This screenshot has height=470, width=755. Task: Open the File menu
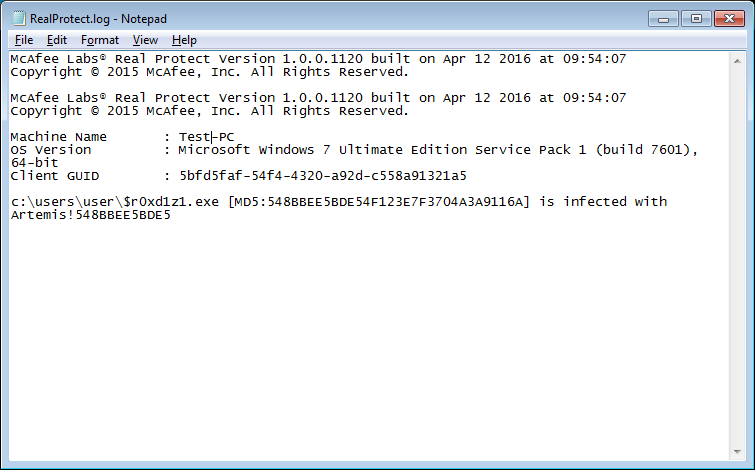click(24, 40)
